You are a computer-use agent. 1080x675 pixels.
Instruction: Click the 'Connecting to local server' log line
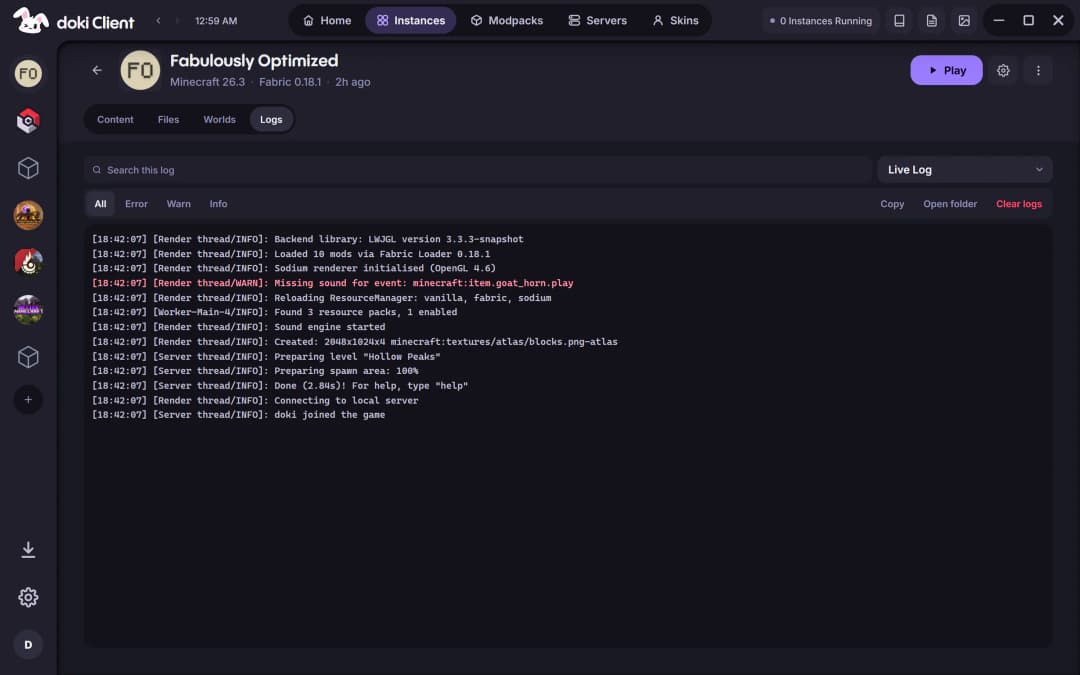(x=255, y=400)
